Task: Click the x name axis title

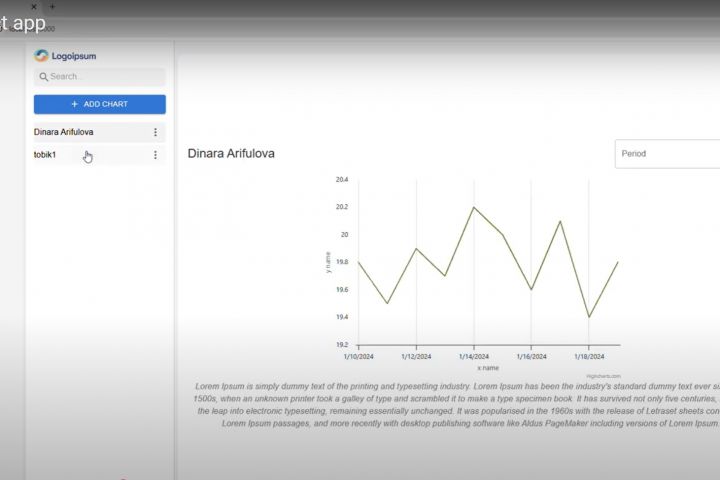Action: (488, 368)
